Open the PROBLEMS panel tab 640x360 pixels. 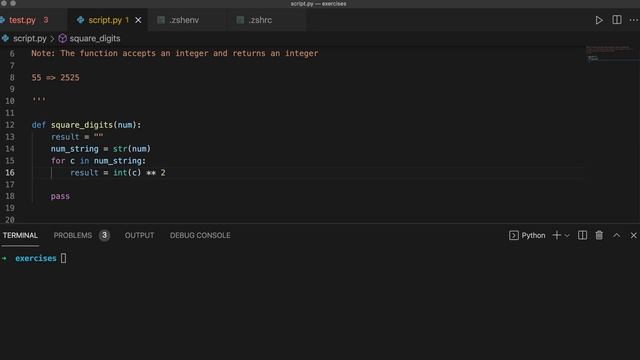coord(73,236)
